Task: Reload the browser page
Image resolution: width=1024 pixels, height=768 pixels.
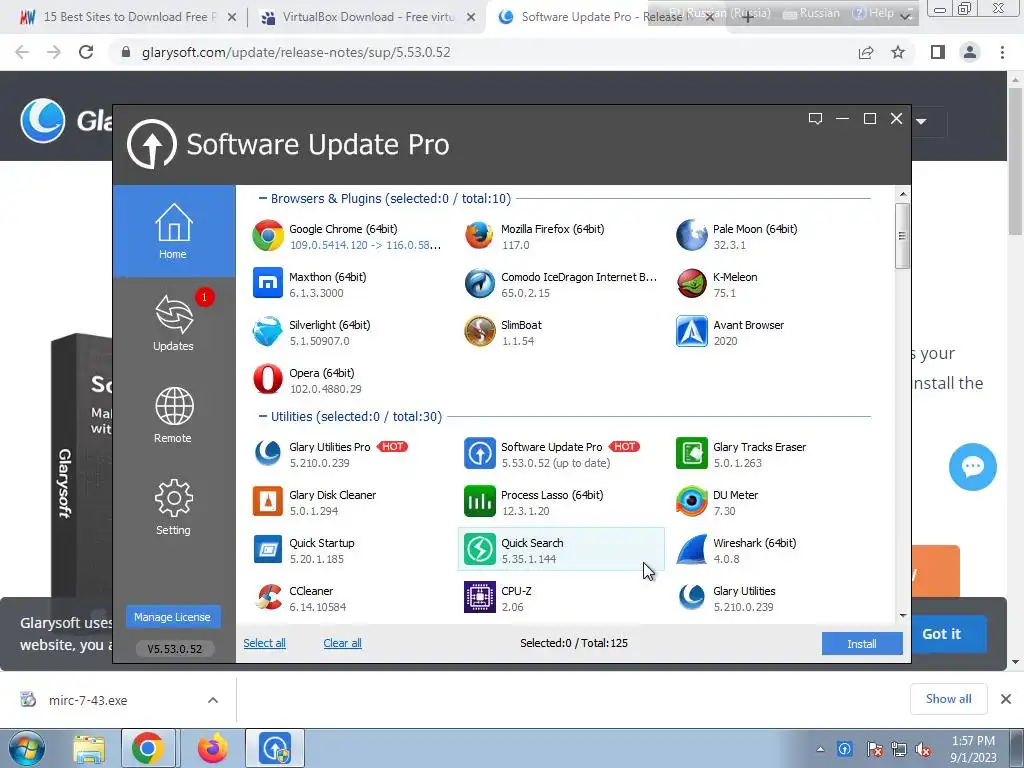Action: [x=86, y=52]
